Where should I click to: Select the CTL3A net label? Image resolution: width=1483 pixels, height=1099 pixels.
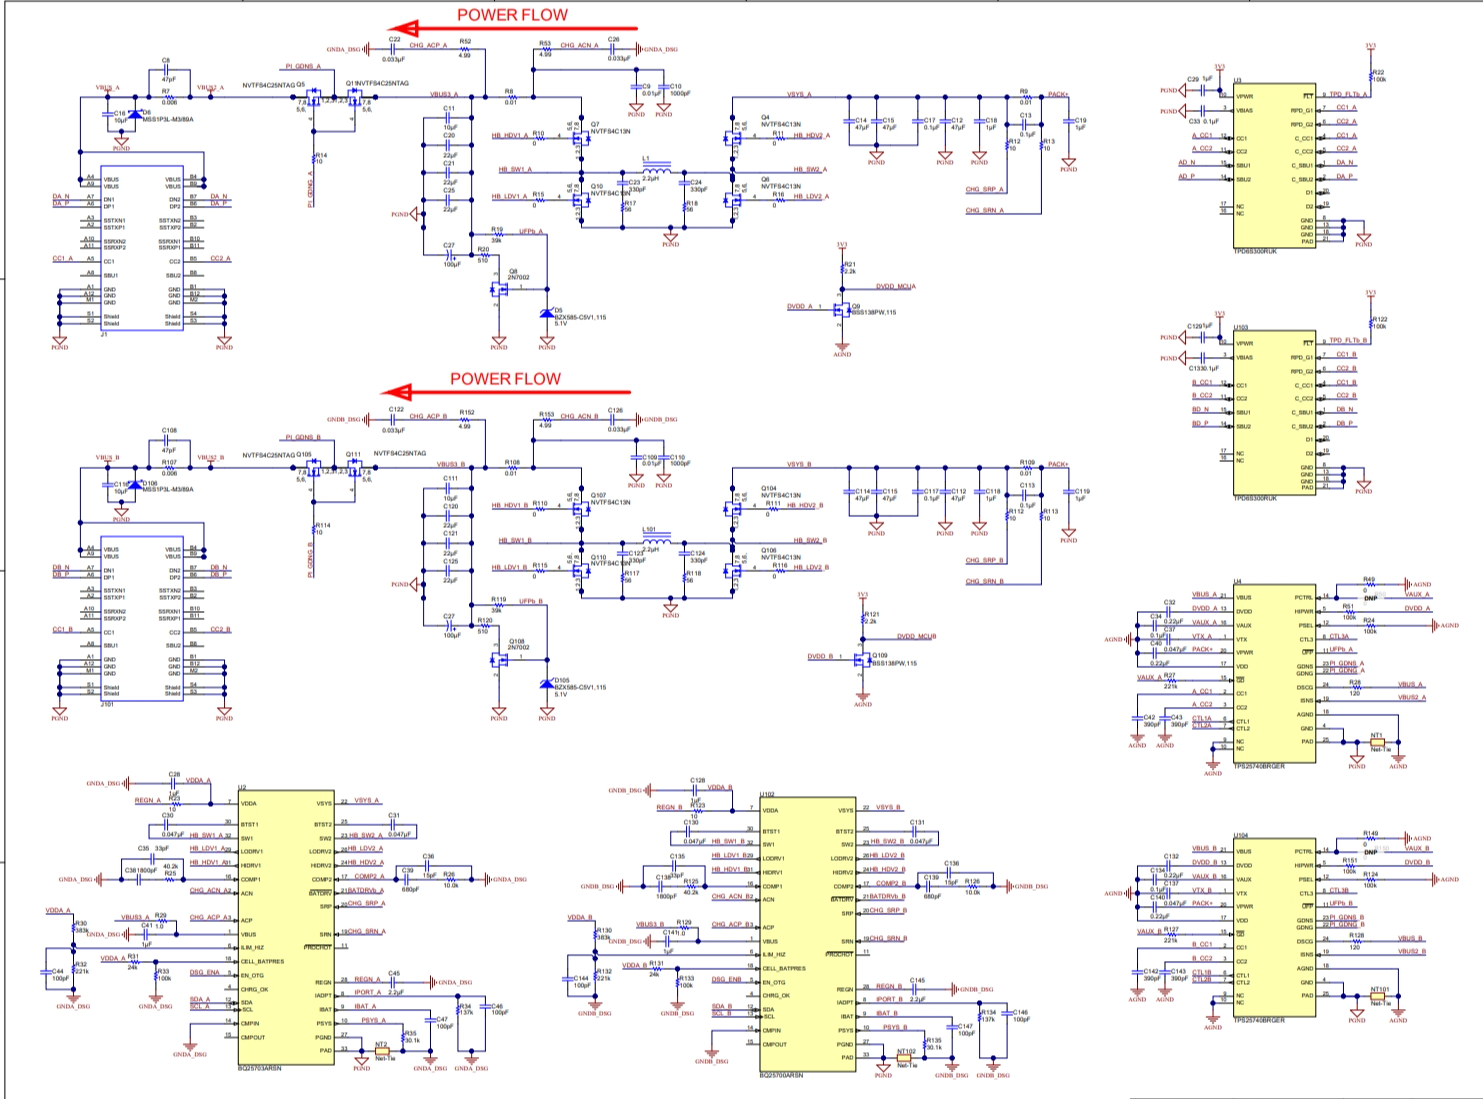coord(1339,637)
